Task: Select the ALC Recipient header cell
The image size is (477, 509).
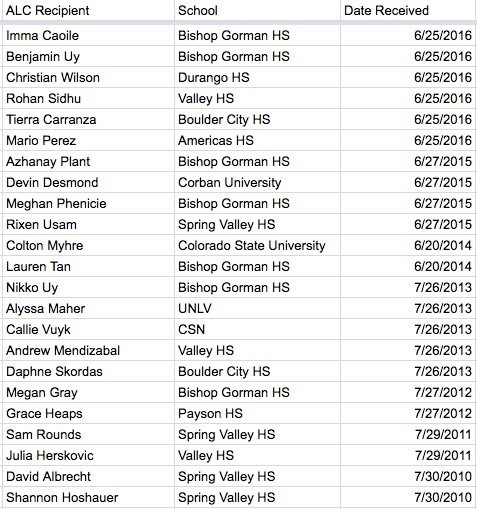Action: point(88,10)
